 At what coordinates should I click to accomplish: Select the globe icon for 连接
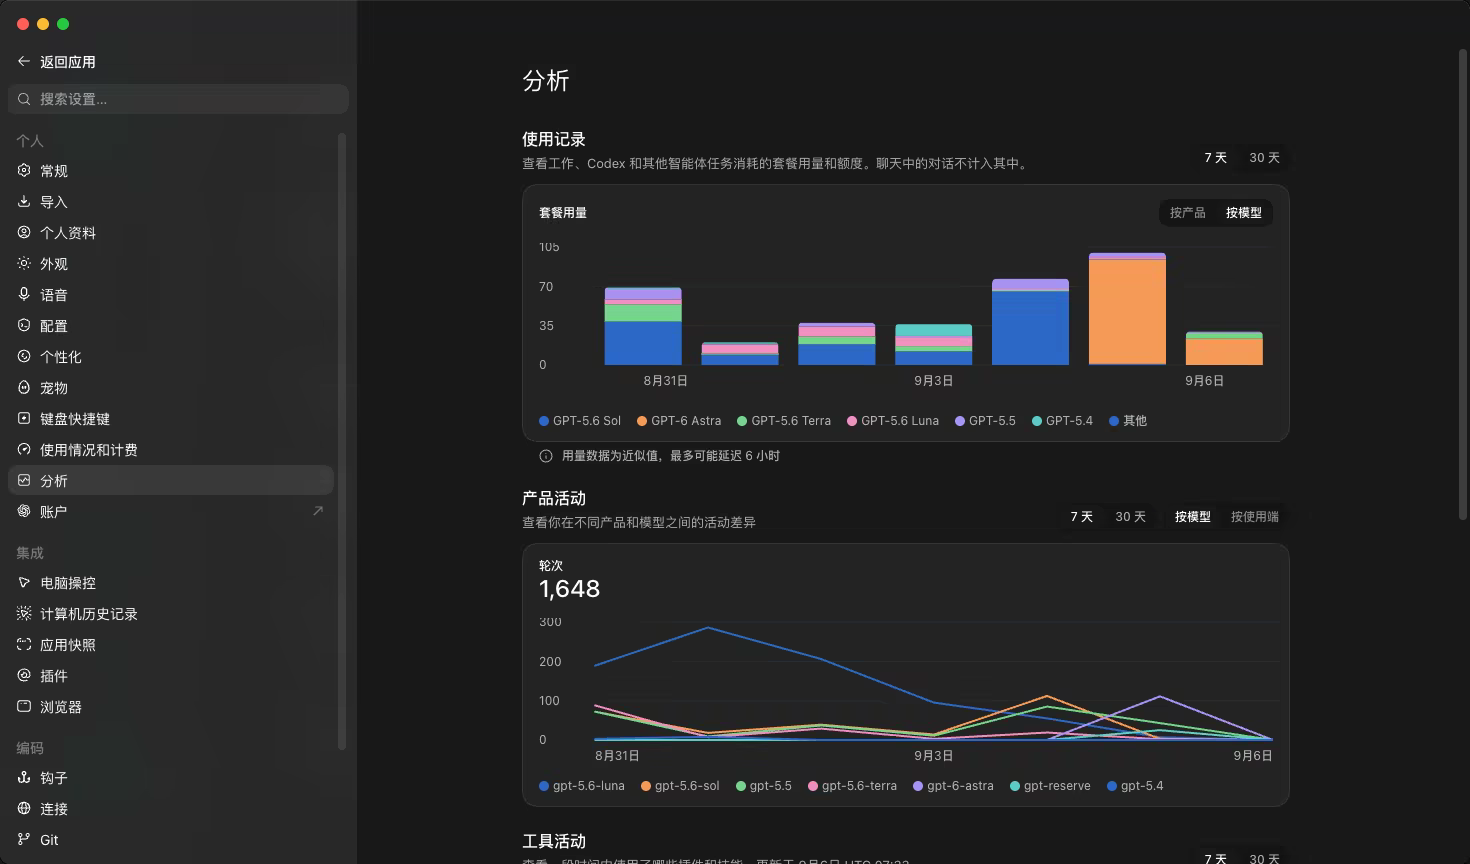click(24, 809)
